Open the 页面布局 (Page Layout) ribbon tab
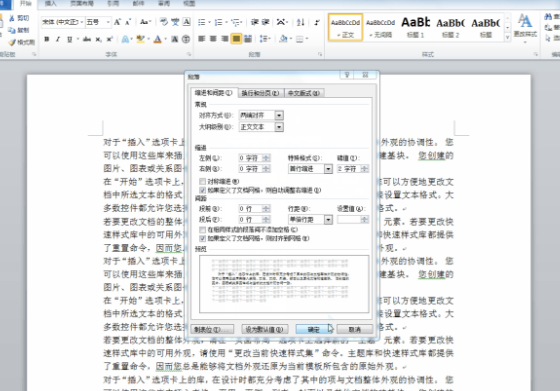This screenshot has width=560, height=391. [82, 4]
